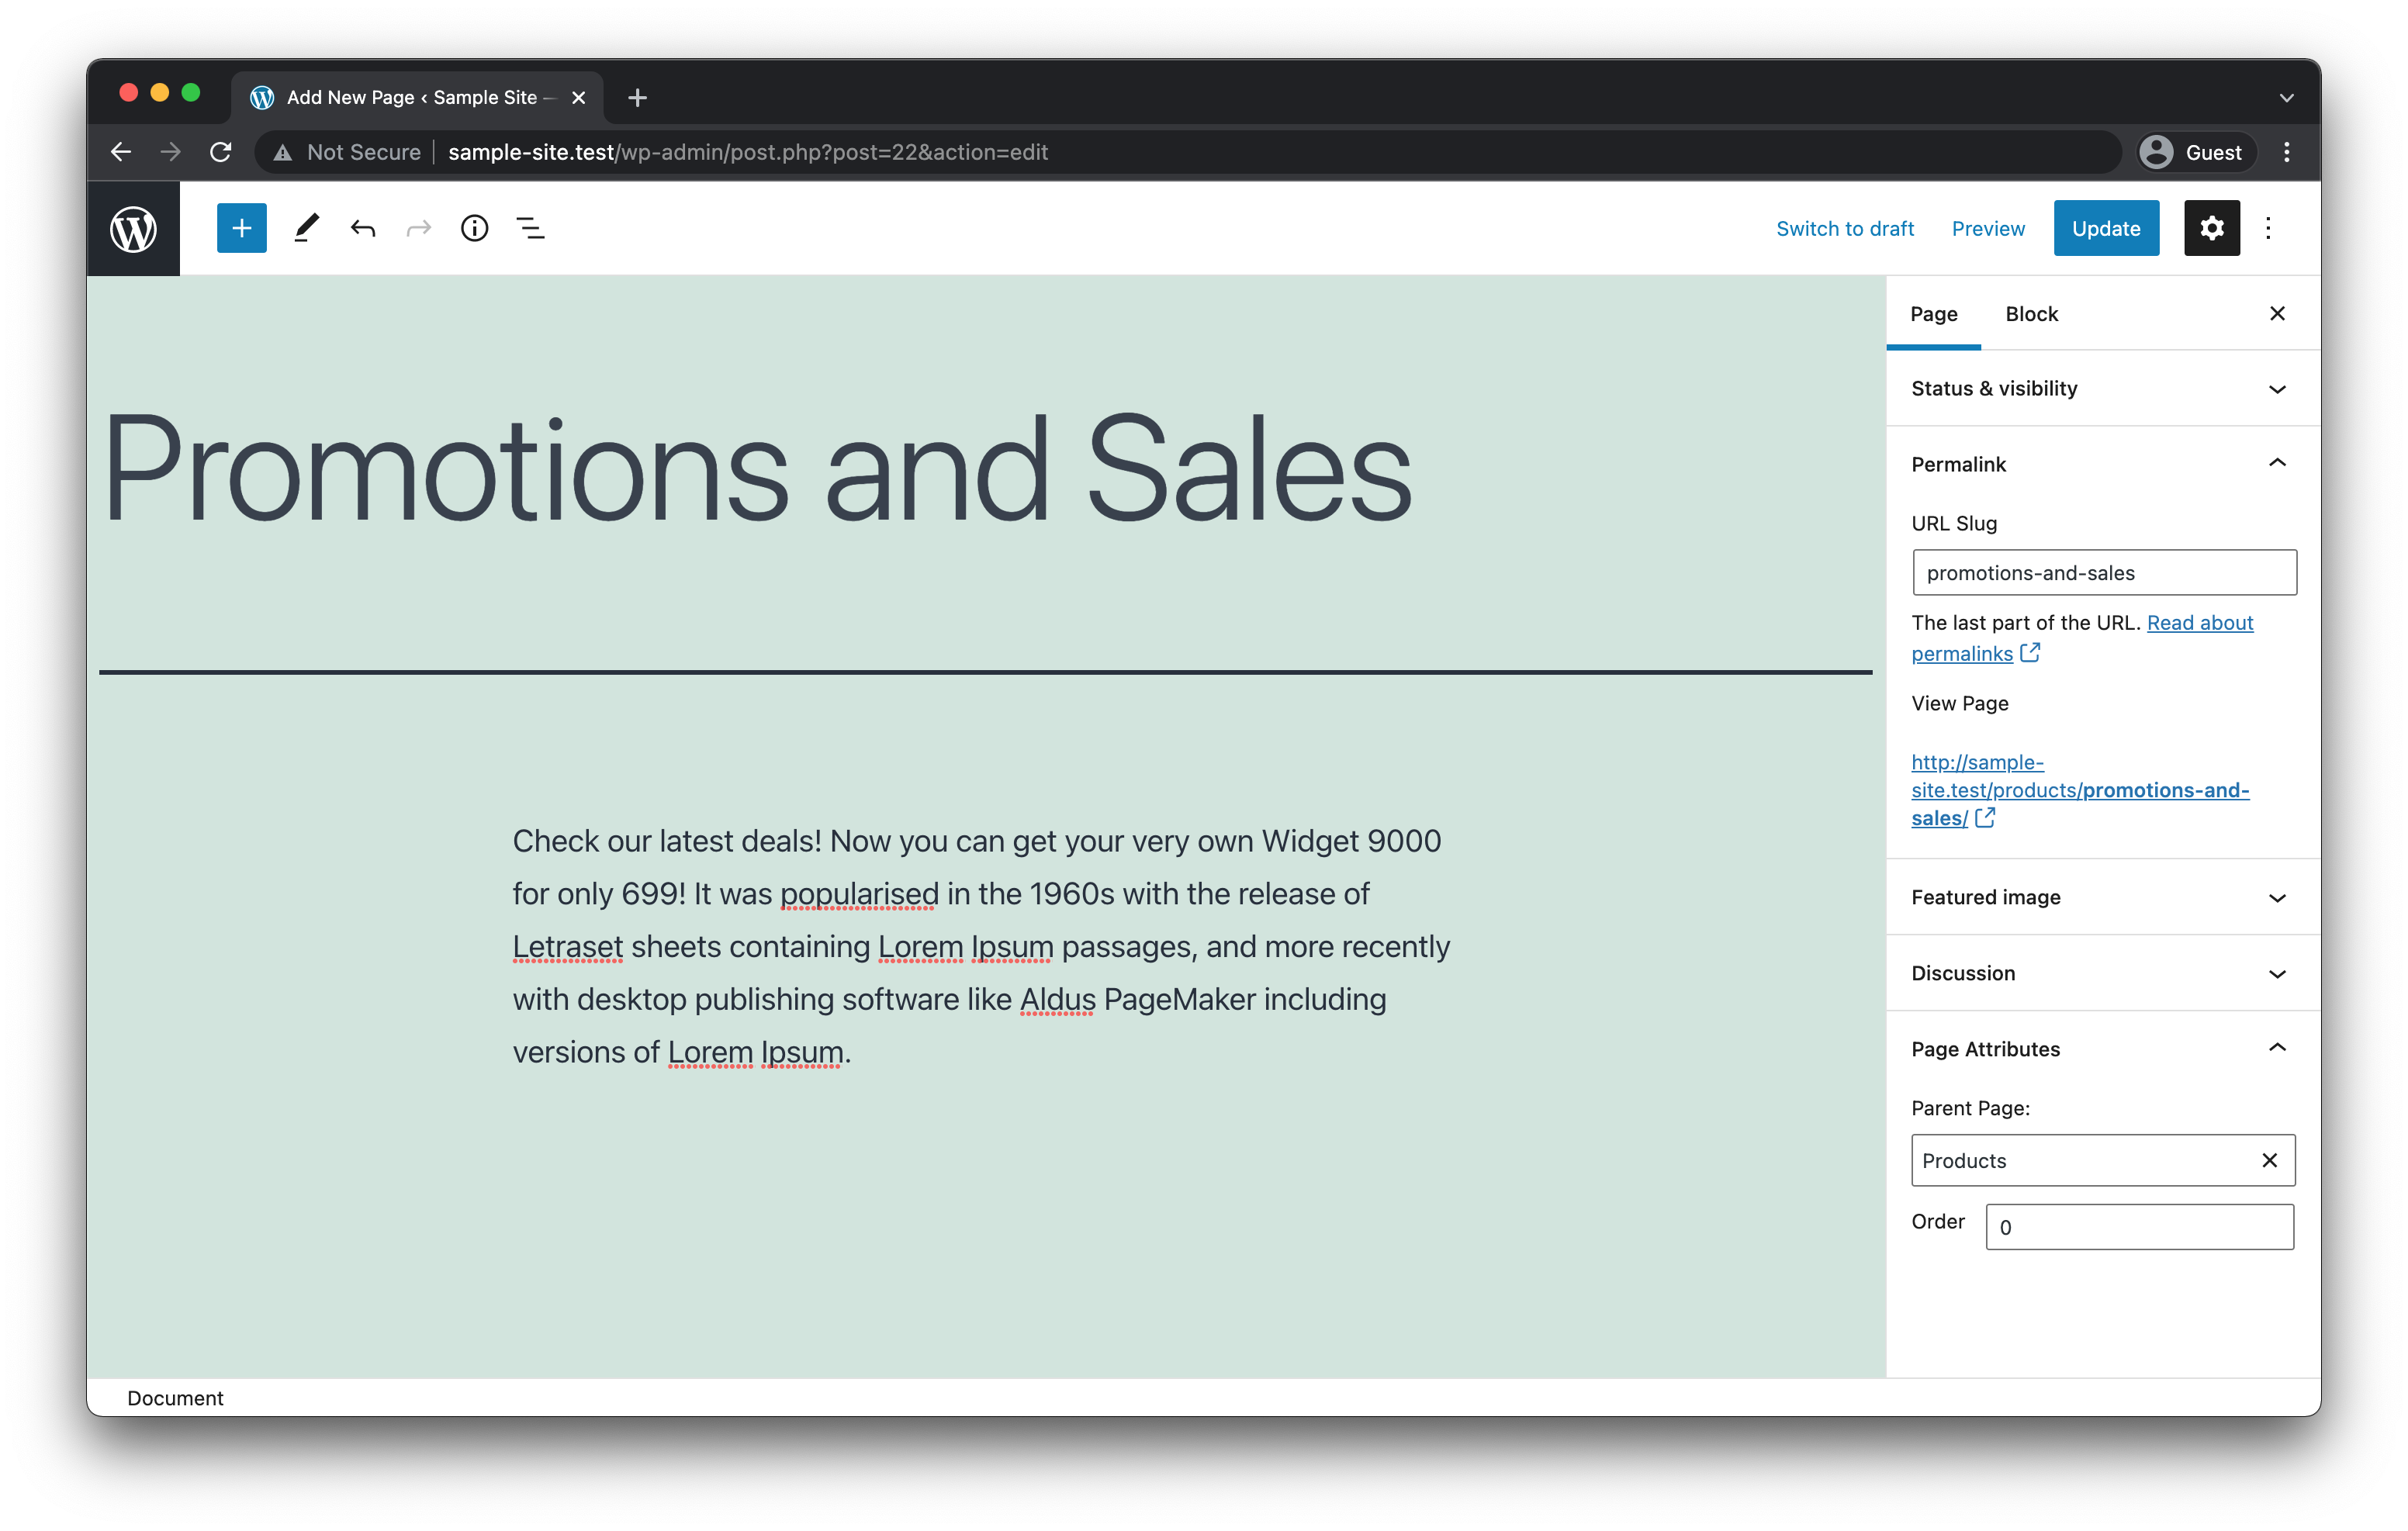Close the settings sidebar
2408x1531 pixels.
pyautogui.click(x=2277, y=313)
